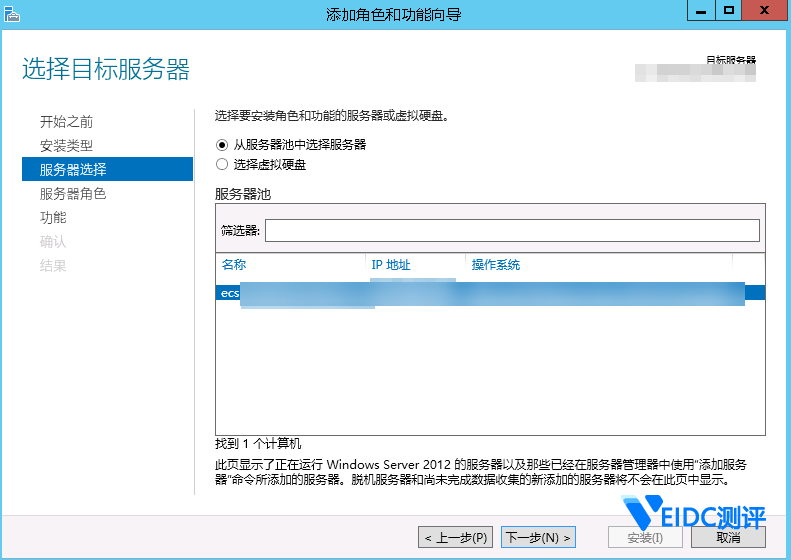Select the 服务器选择 step
The height and width of the screenshot is (560, 791).
click(x=107, y=169)
